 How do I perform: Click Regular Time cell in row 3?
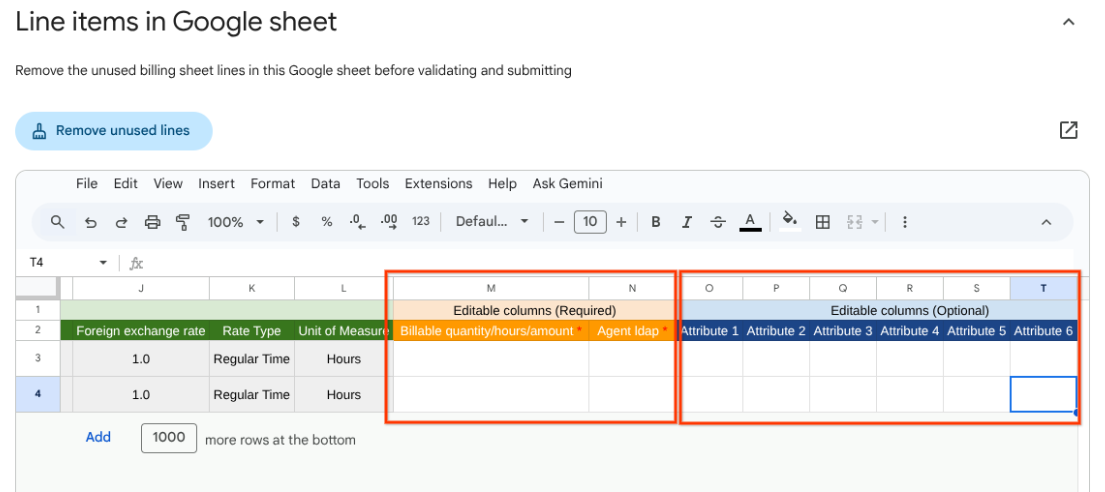(x=252, y=359)
